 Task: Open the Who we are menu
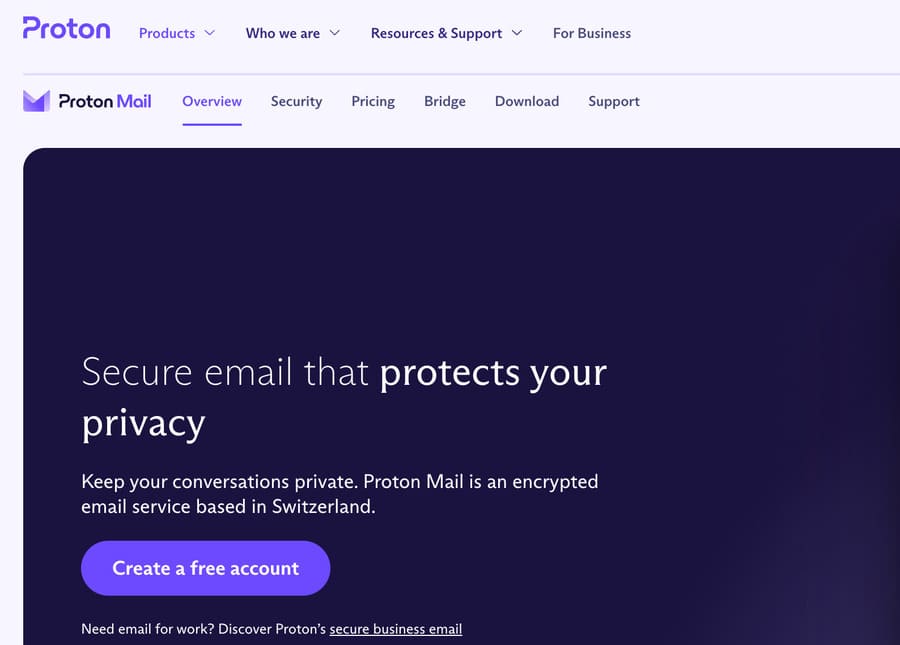(x=283, y=33)
